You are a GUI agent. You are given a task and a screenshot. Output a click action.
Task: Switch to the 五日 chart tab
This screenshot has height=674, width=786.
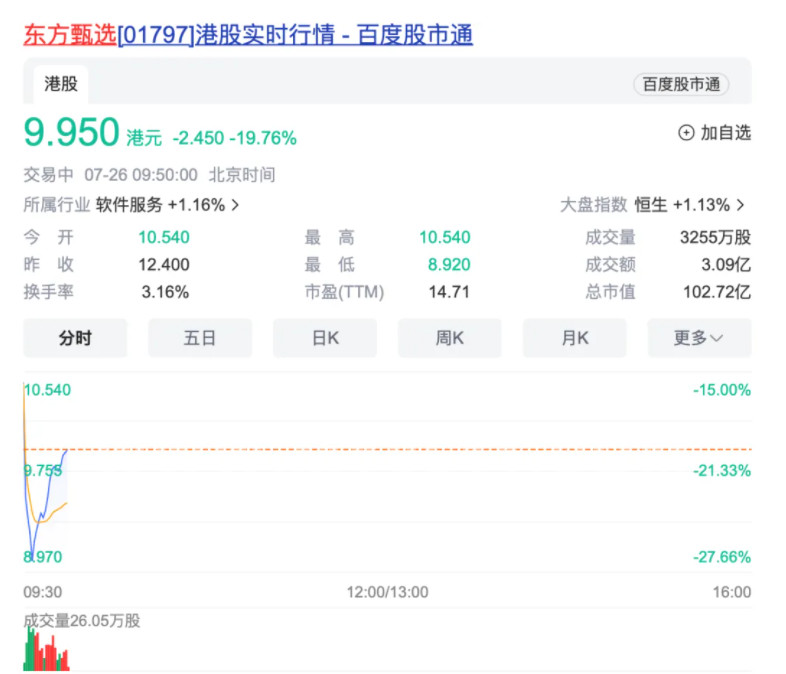click(200, 338)
